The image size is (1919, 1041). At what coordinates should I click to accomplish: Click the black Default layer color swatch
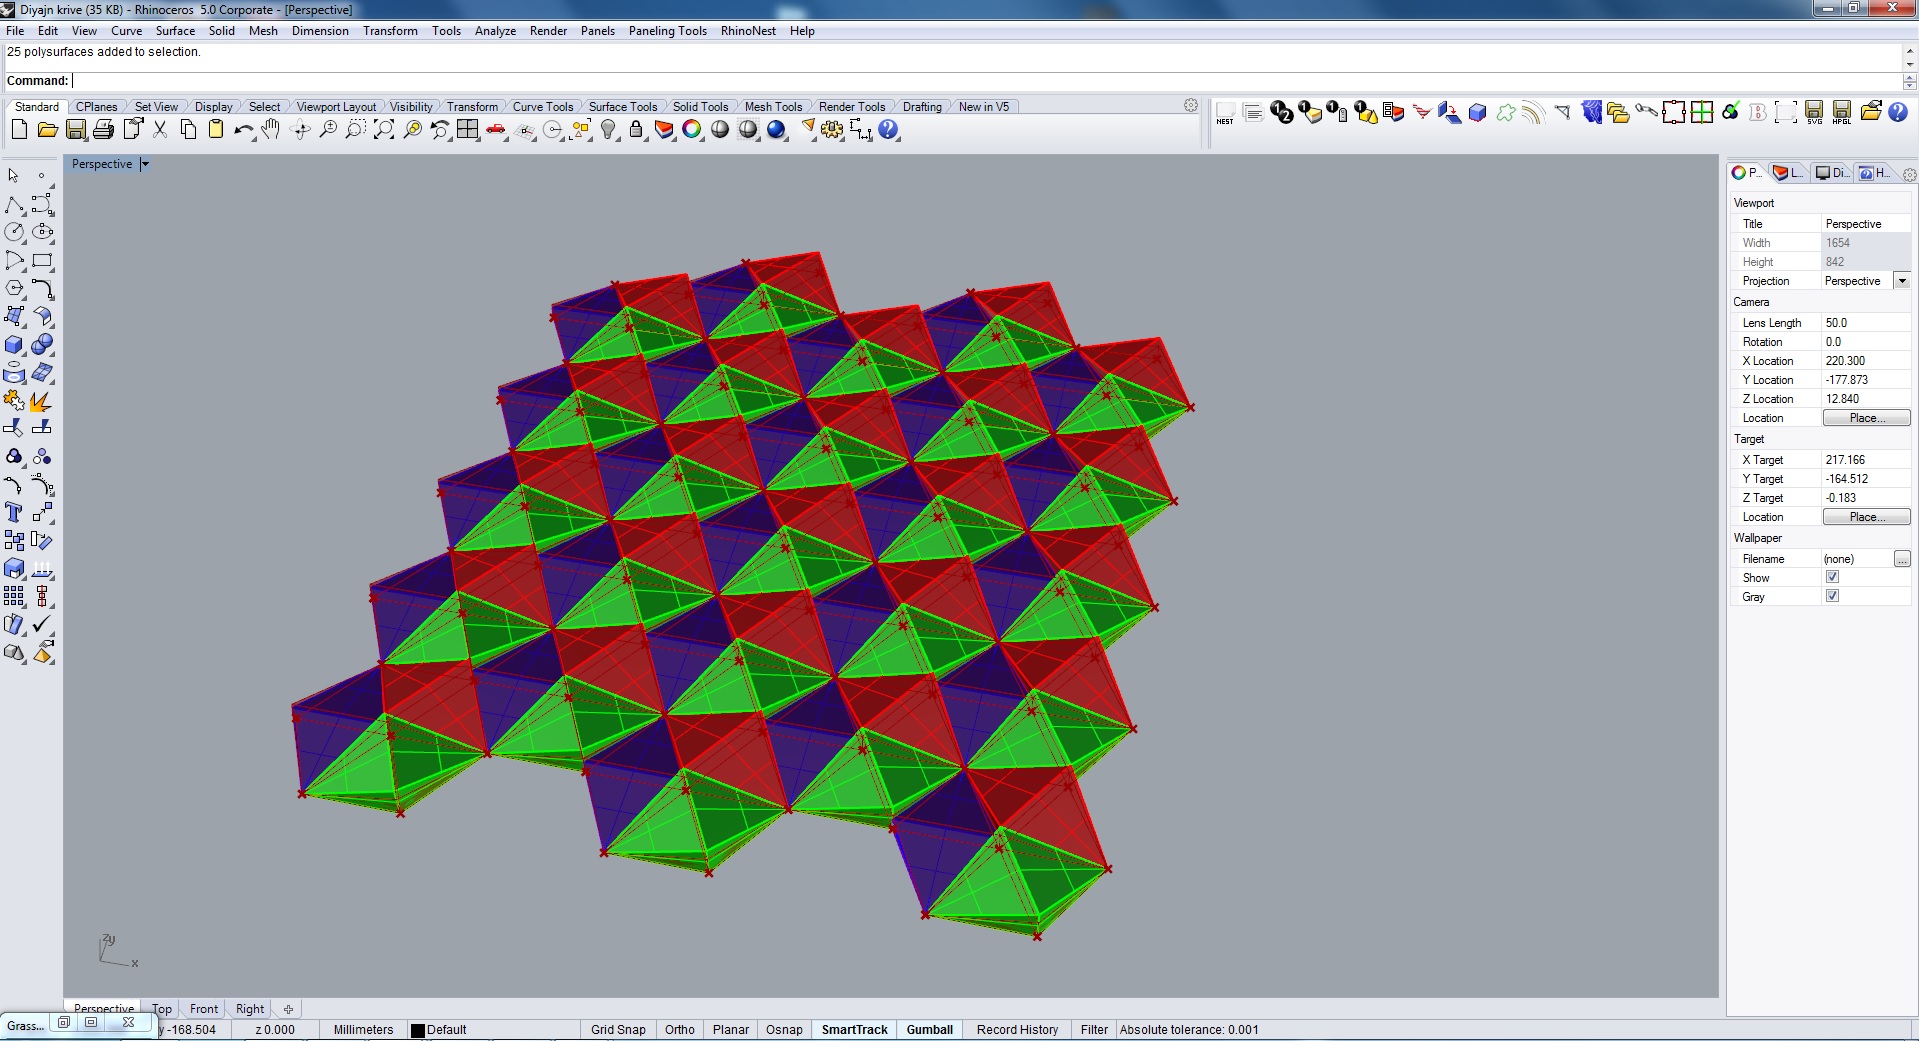pos(418,1030)
